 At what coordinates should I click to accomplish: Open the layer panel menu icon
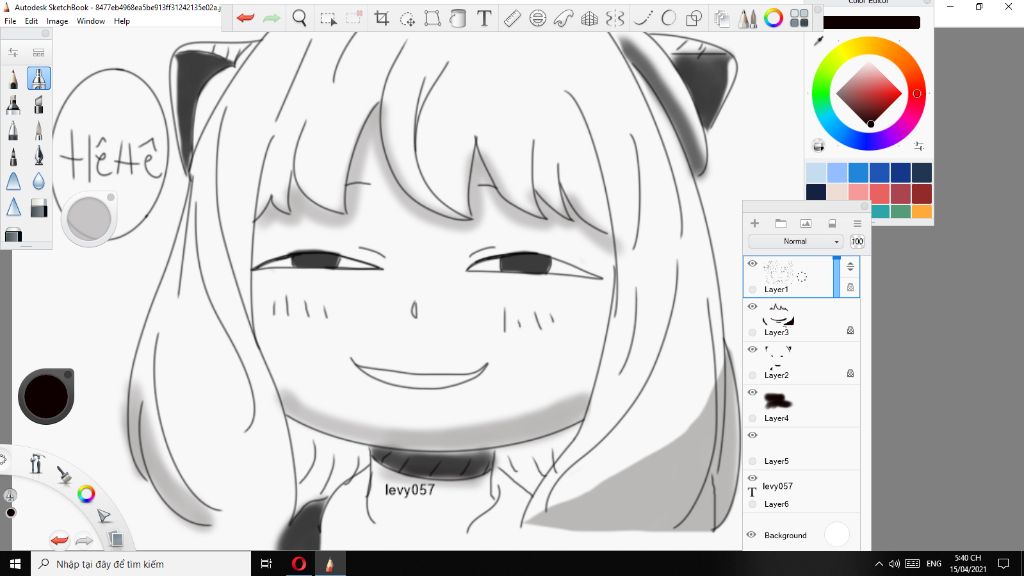(x=857, y=223)
